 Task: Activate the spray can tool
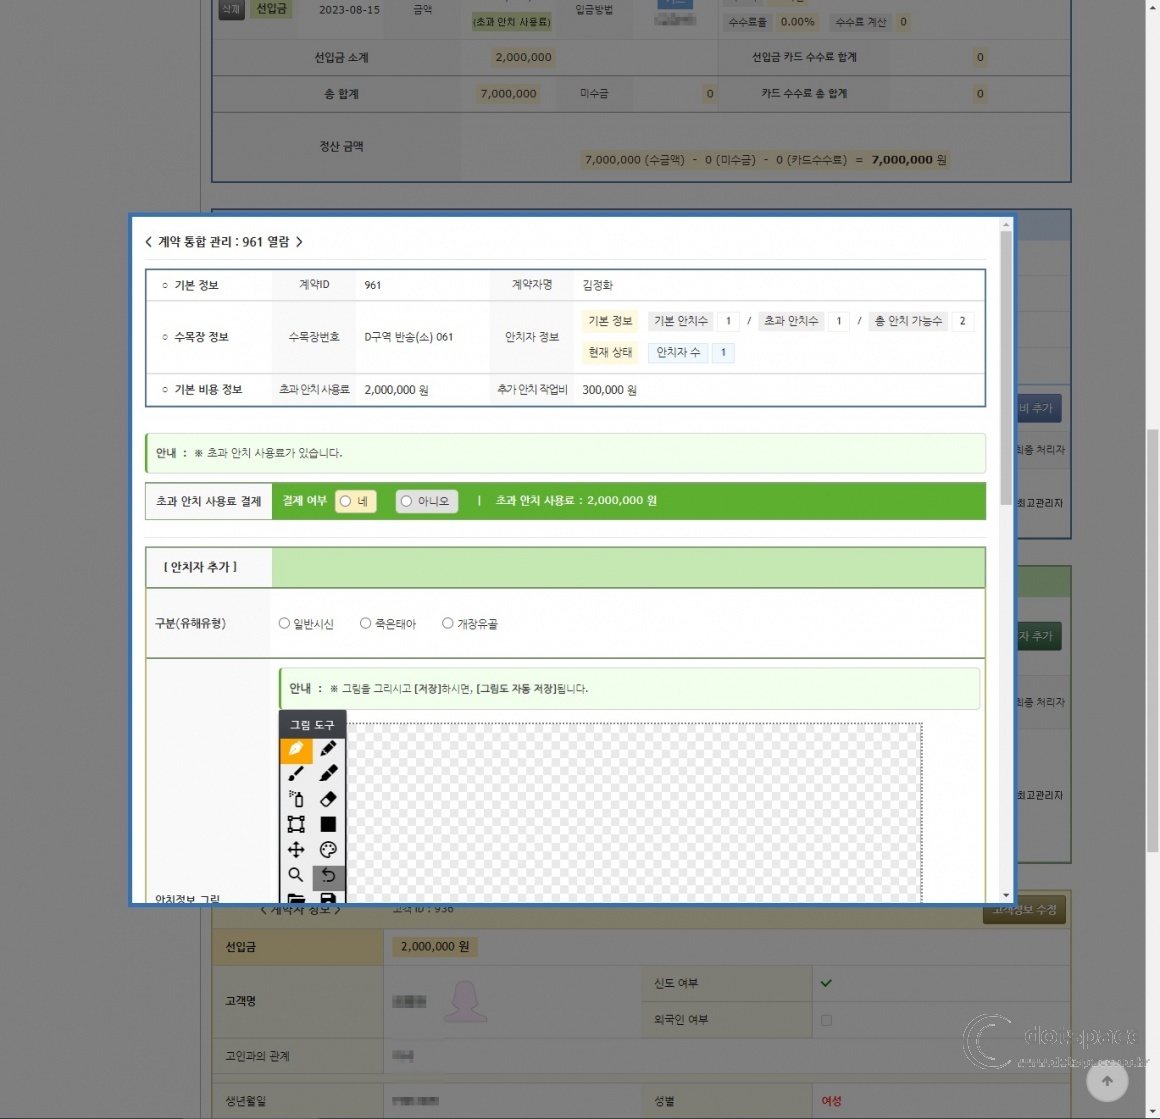pyautogui.click(x=296, y=799)
